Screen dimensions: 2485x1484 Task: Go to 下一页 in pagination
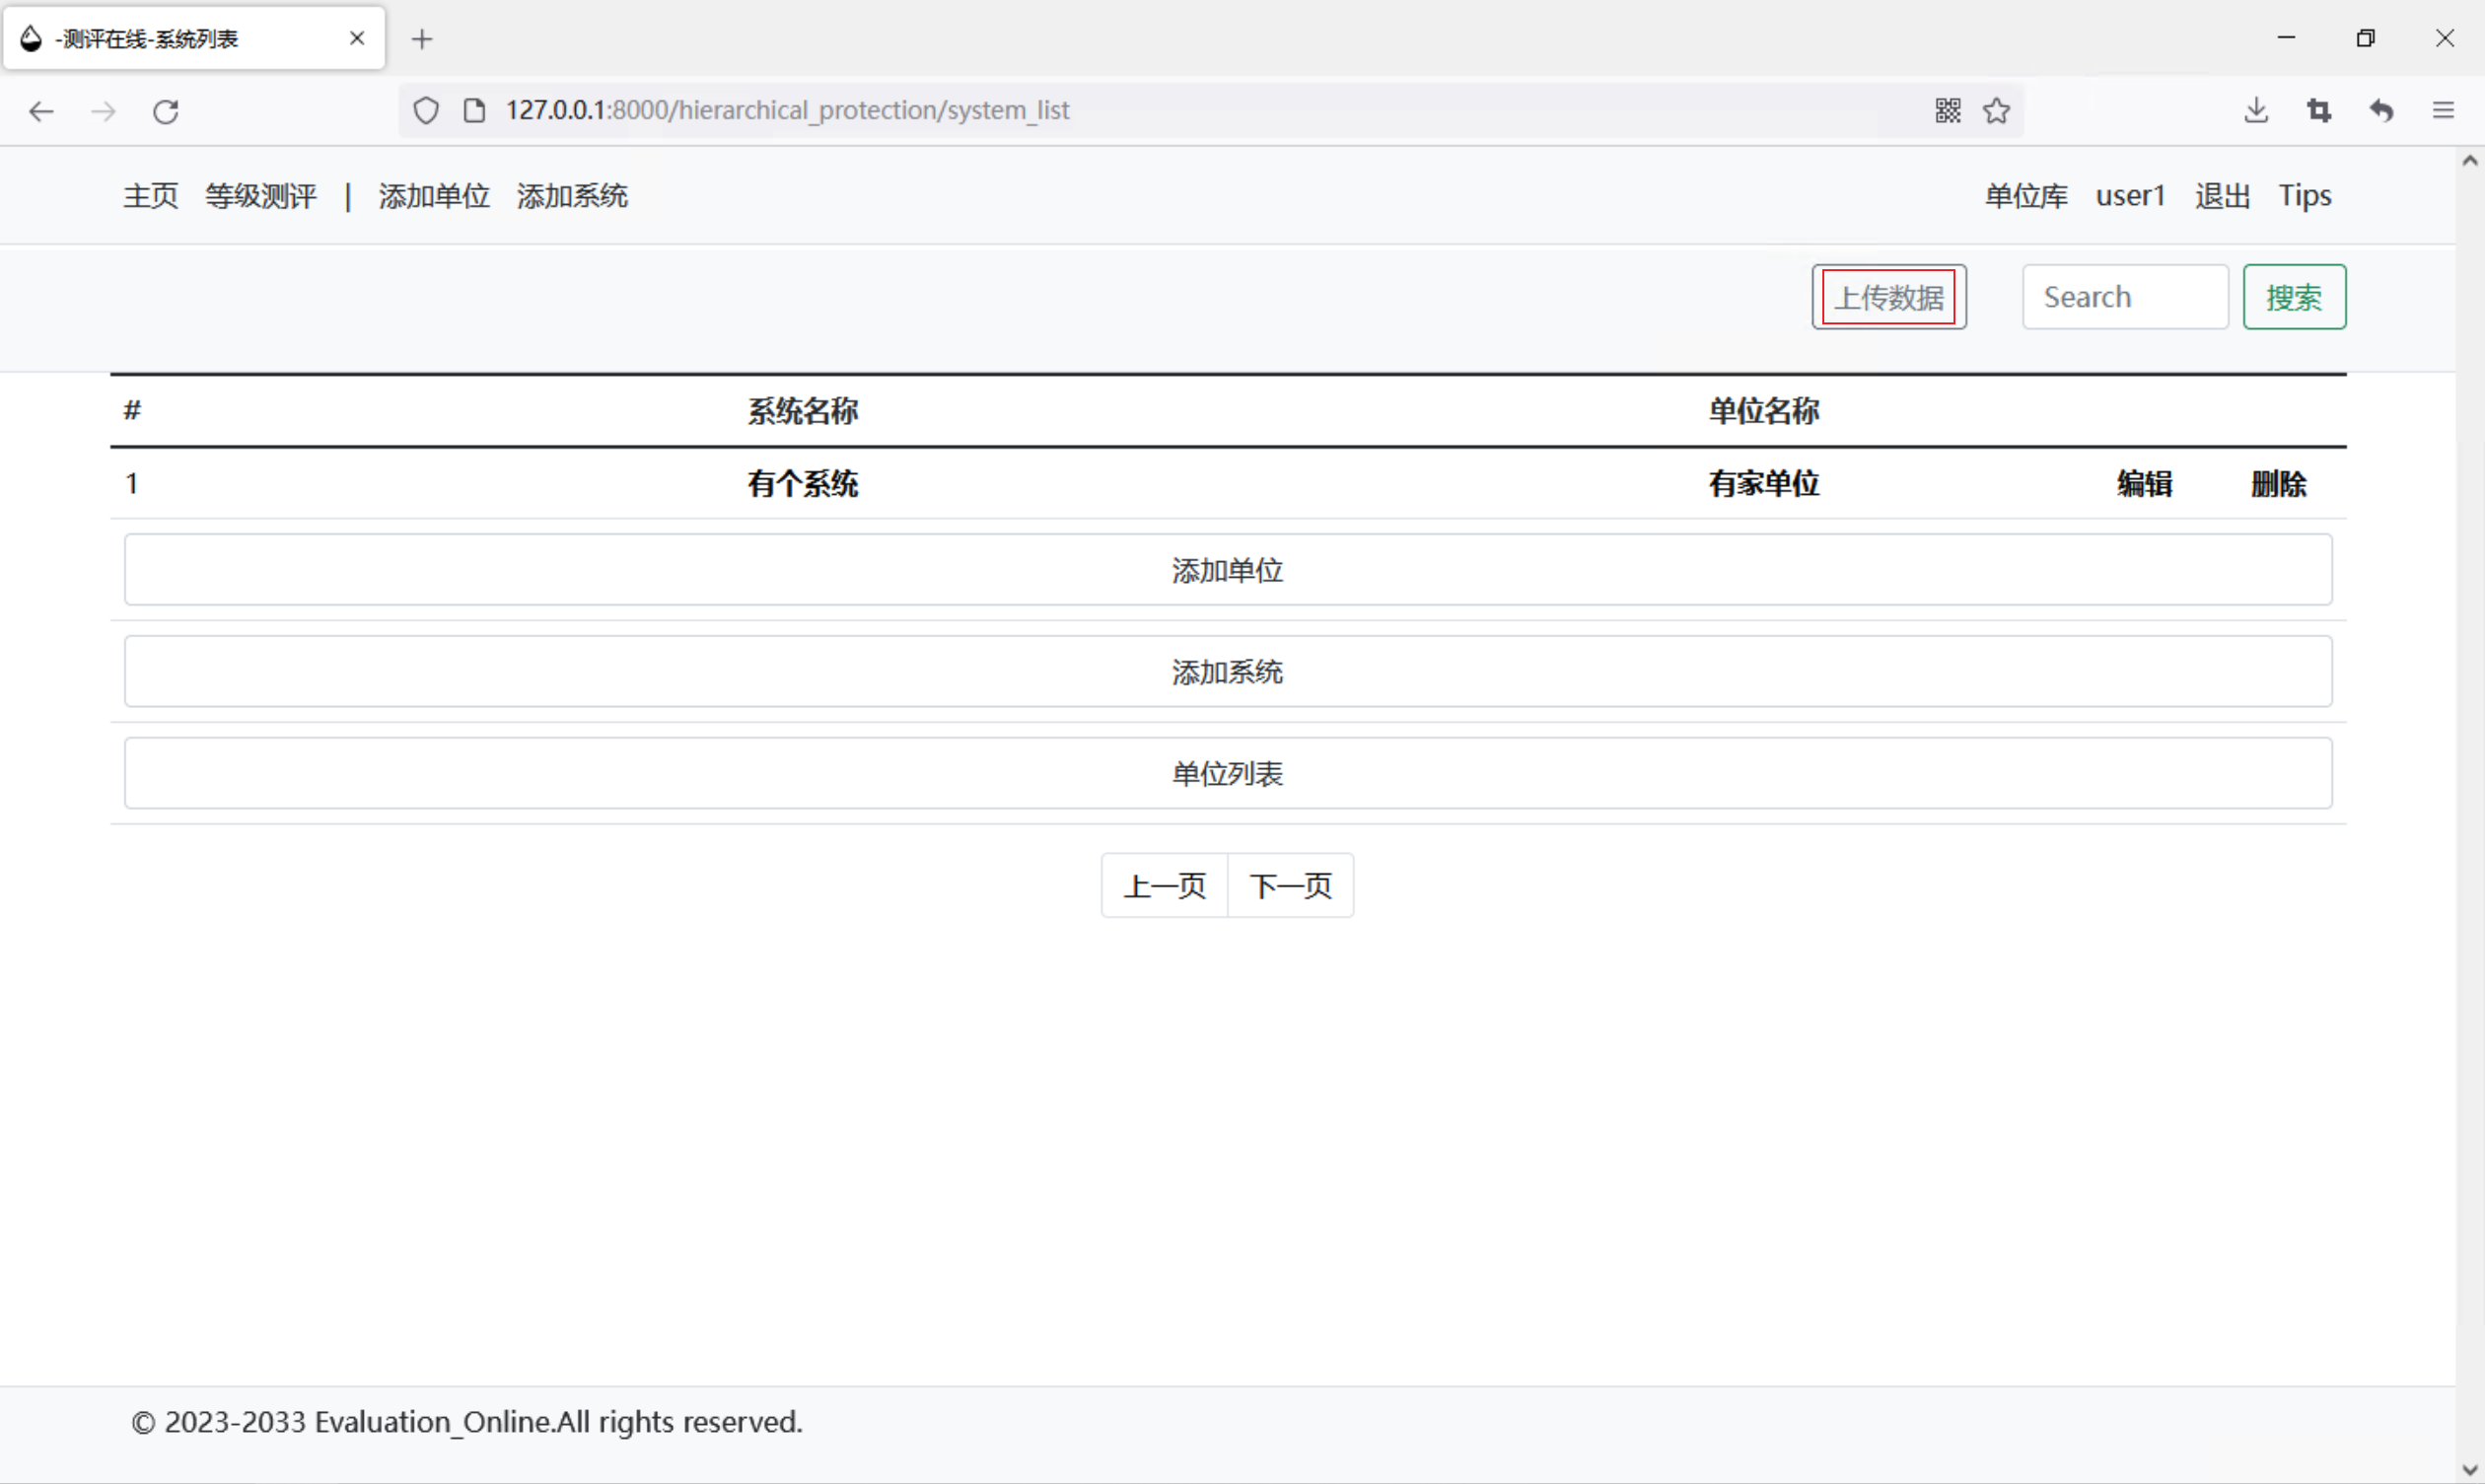click(x=1290, y=886)
